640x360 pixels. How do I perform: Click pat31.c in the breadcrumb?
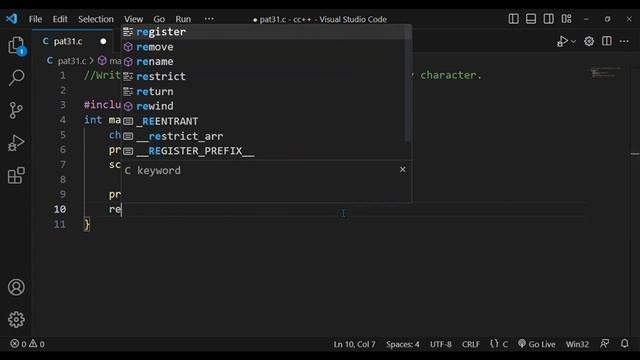(x=72, y=61)
